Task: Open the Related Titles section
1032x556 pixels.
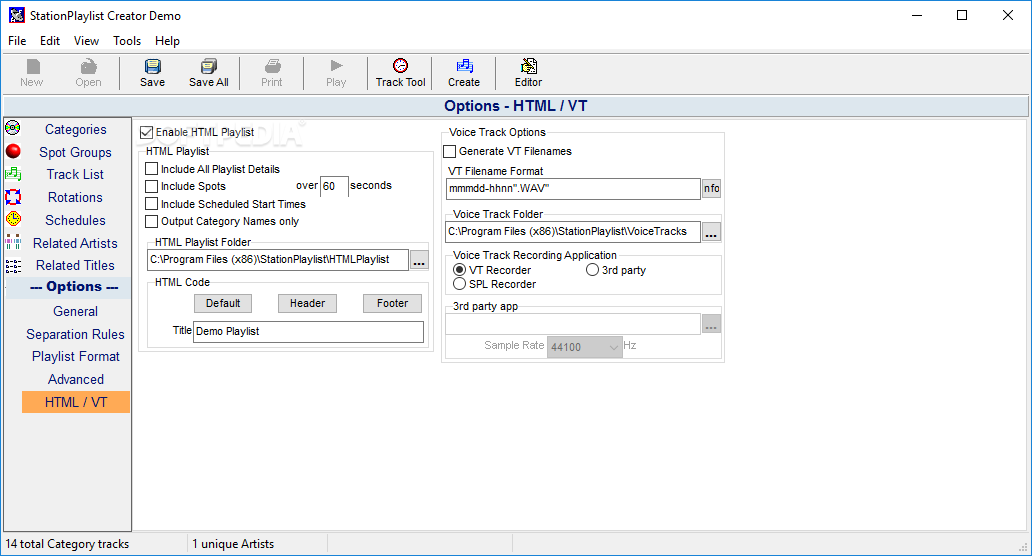Action: 75,265
